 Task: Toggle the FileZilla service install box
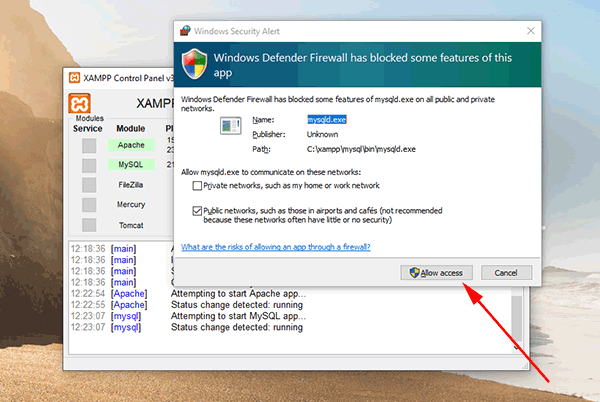(x=89, y=185)
